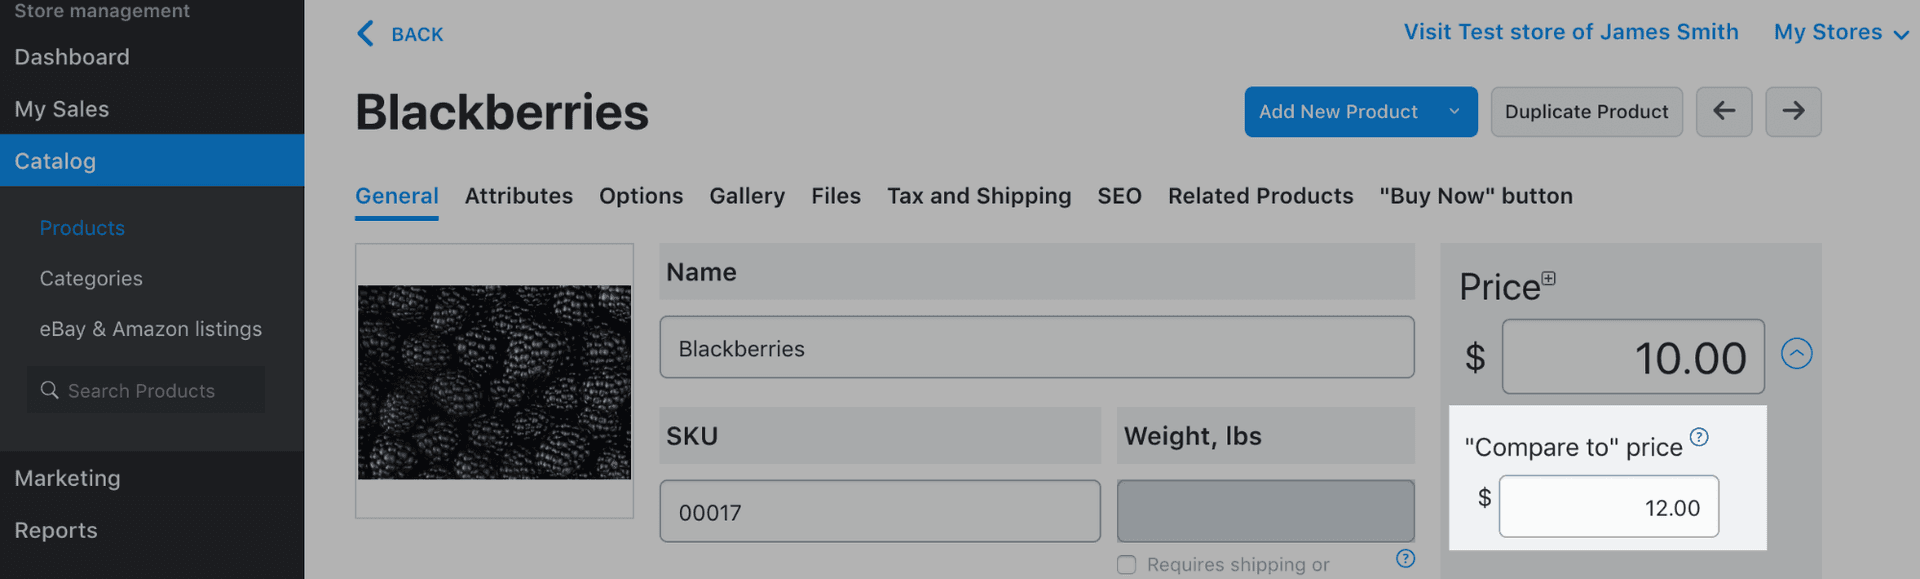Open the Add New Product dropdown arrow
This screenshot has width=1920, height=579.
point(1454,112)
